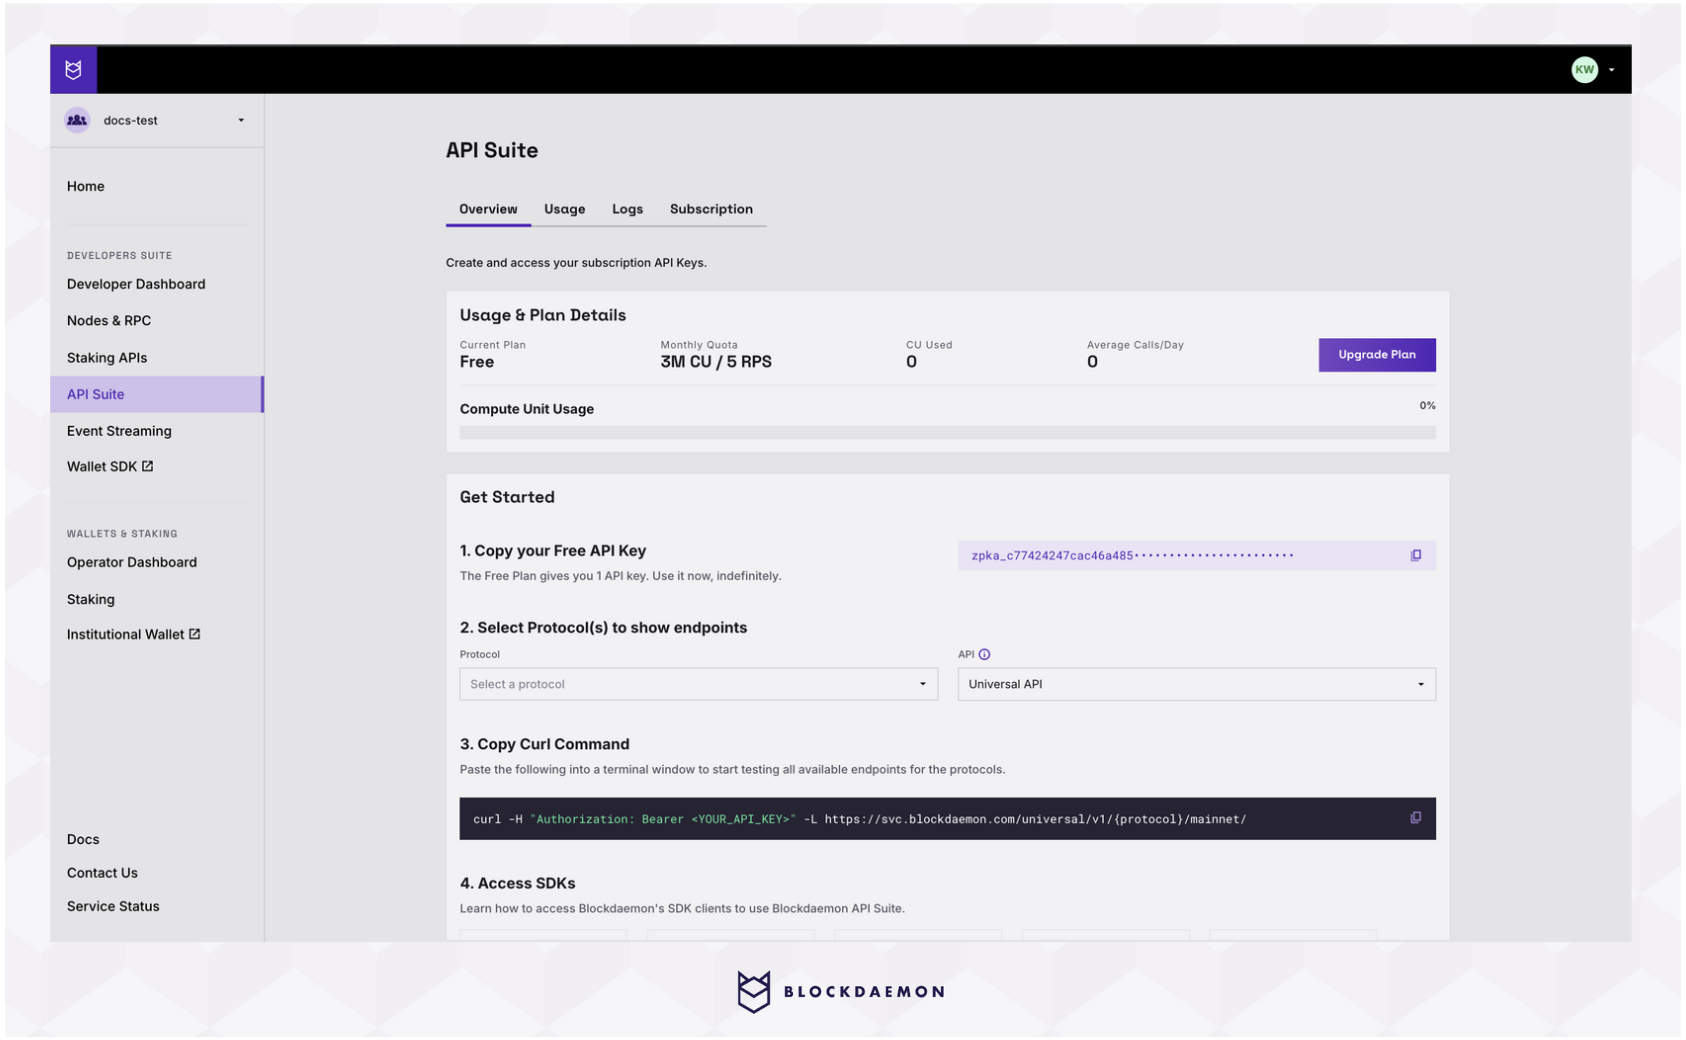
Task: Go to Staking under Wallets & Staking
Action: tap(91, 599)
